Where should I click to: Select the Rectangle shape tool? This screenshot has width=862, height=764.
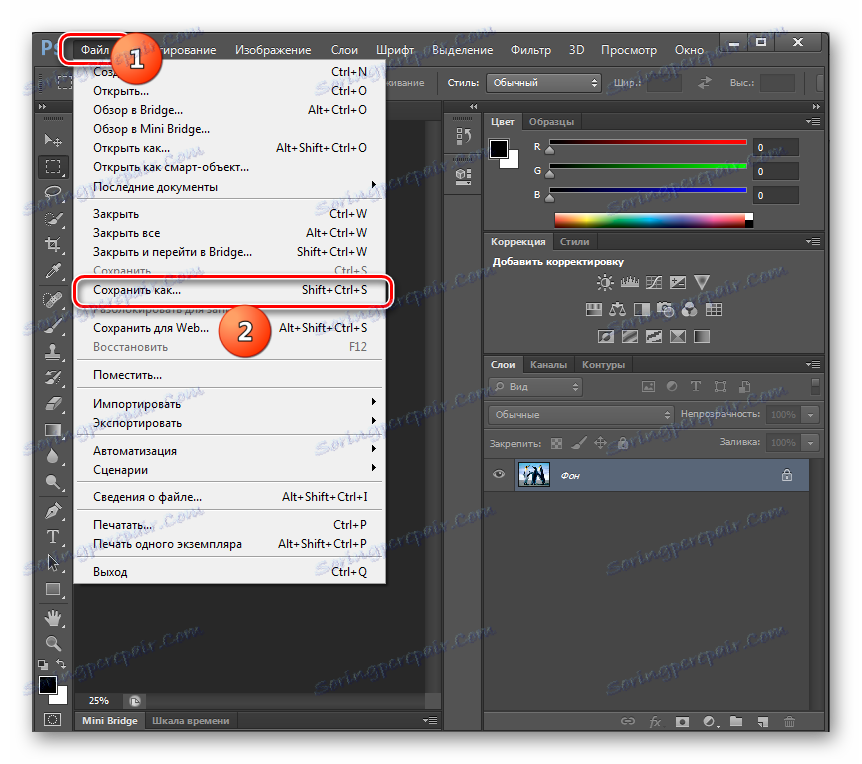click(x=53, y=589)
